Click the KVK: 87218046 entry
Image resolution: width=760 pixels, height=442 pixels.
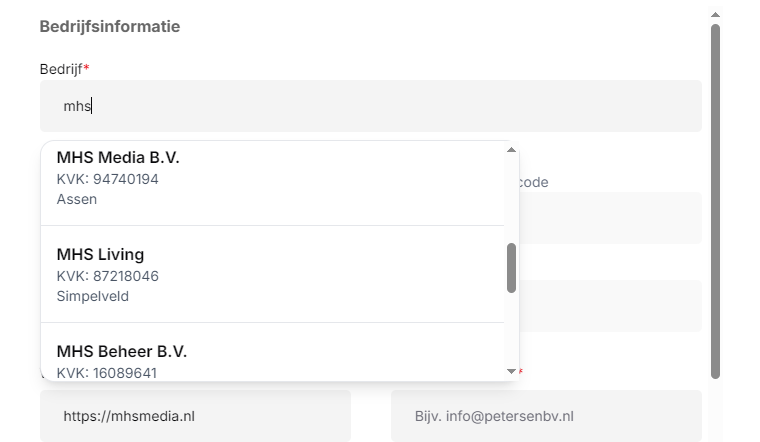point(108,276)
